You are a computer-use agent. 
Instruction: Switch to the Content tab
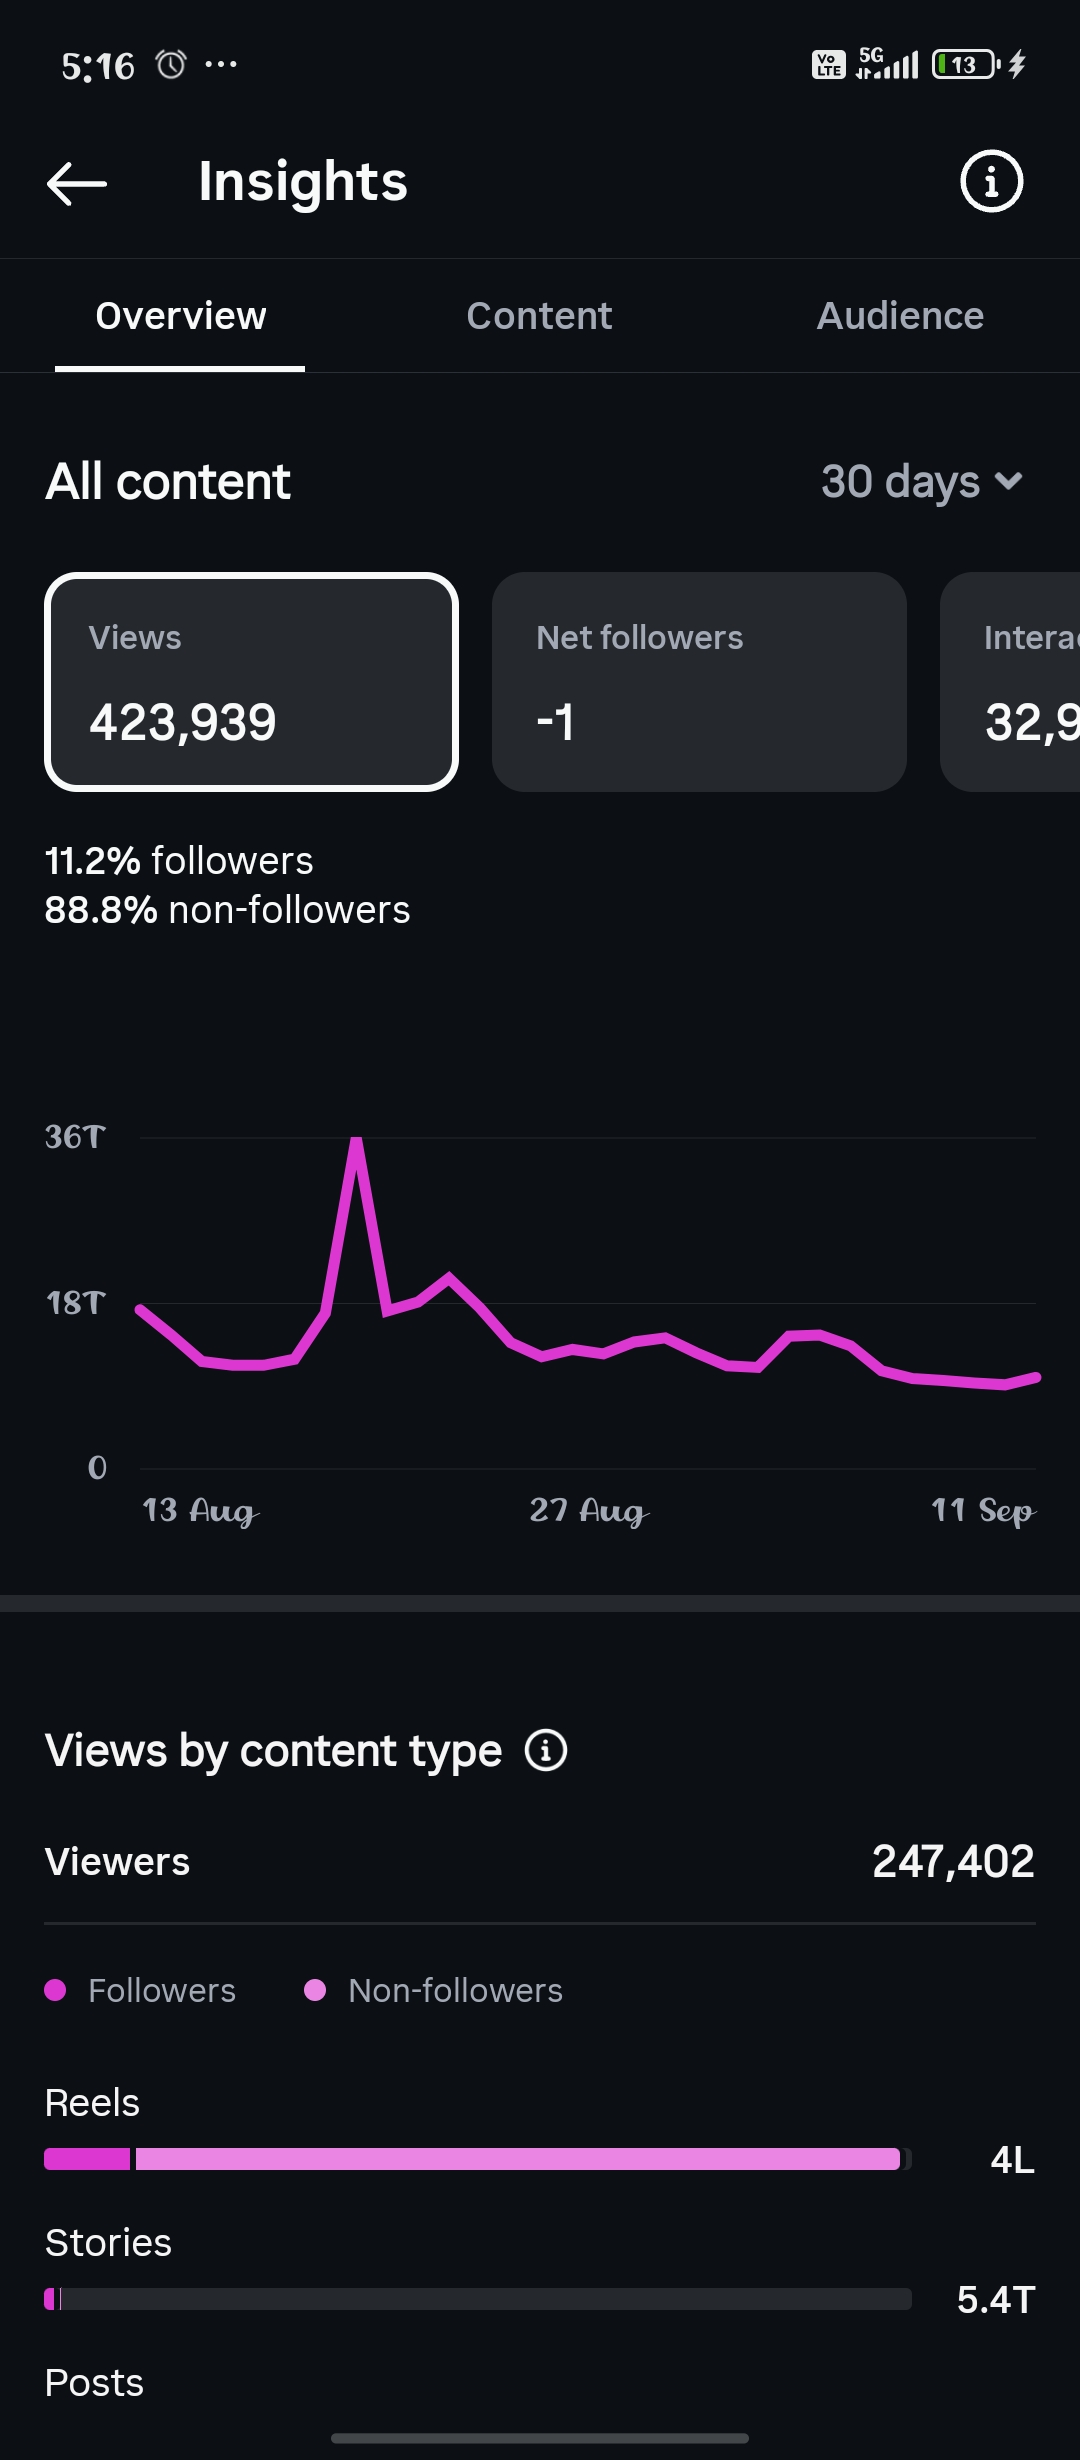(539, 316)
